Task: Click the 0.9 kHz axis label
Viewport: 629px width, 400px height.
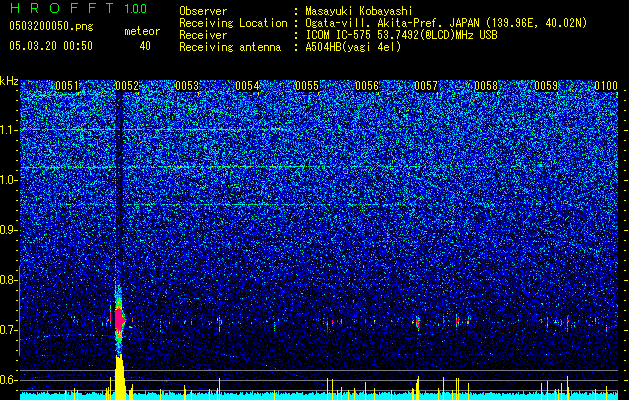Action: pyautogui.click(x=8, y=230)
